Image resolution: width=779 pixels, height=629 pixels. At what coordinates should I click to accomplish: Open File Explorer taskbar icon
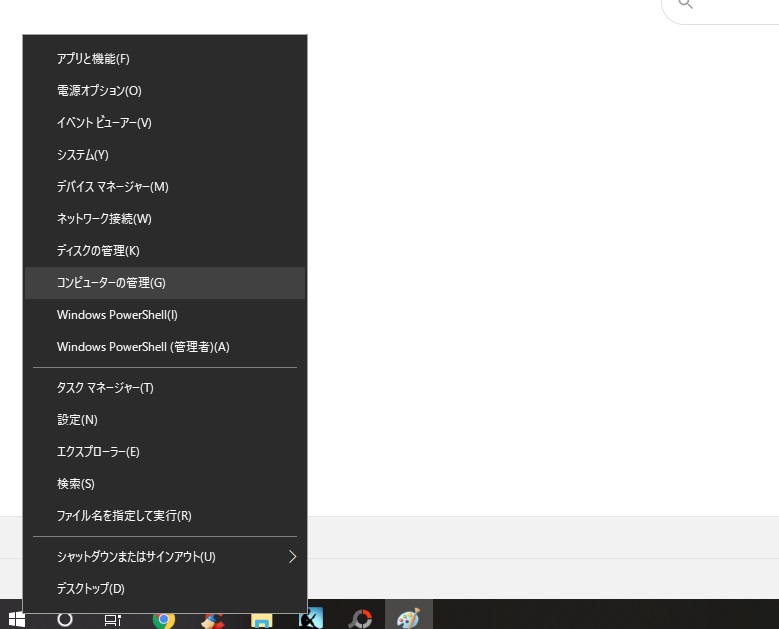(261, 621)
